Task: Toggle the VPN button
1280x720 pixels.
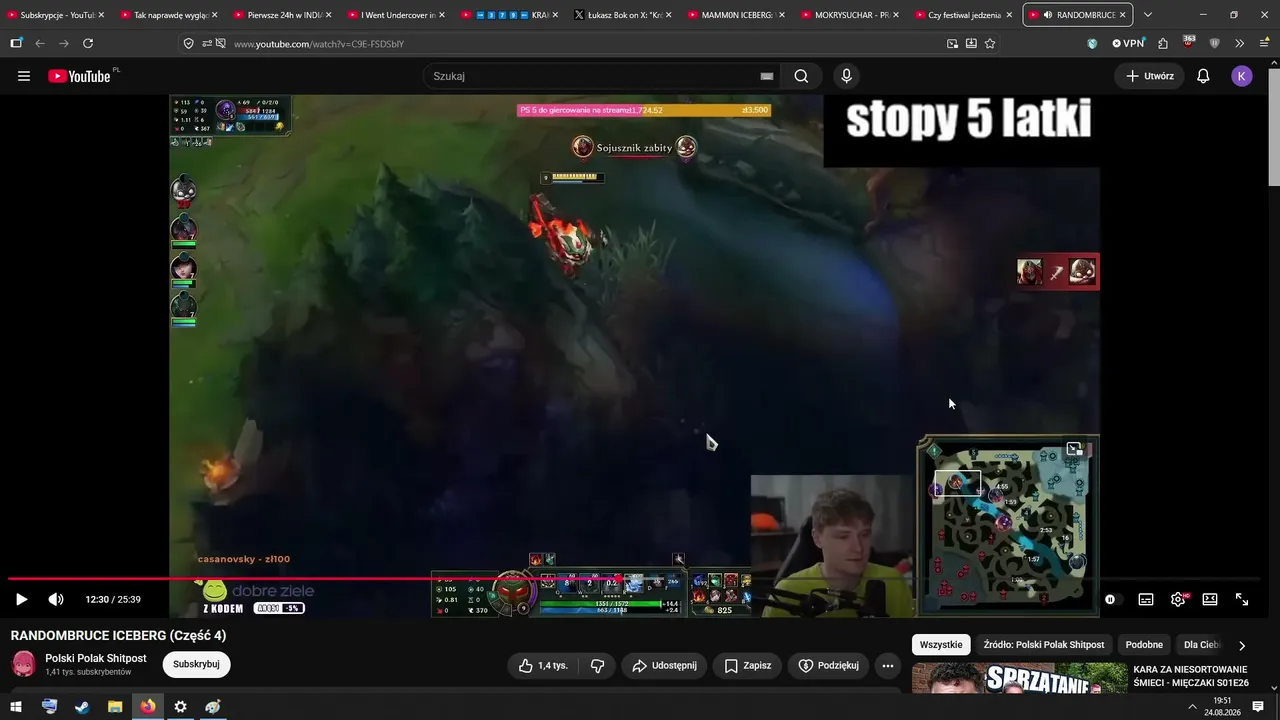Action: click(x=1128, y=44)
